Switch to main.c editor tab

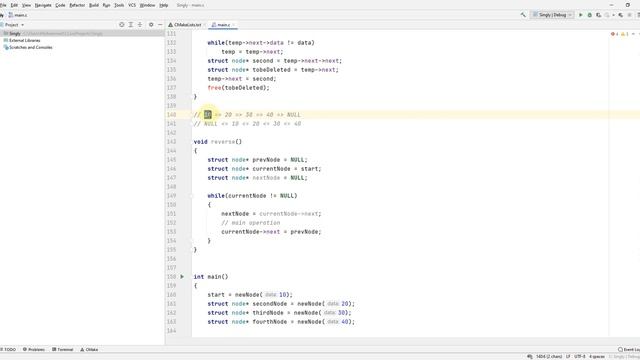point(223,25)
